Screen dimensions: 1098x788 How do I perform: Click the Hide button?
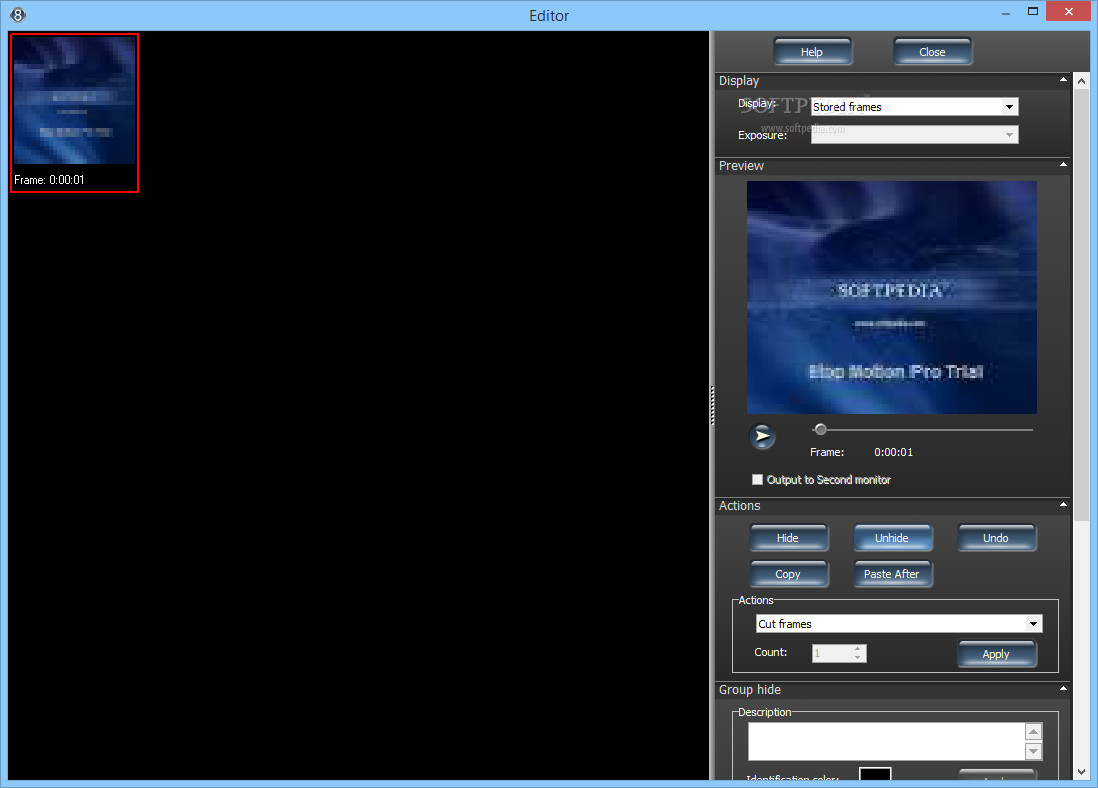[788, 538]
